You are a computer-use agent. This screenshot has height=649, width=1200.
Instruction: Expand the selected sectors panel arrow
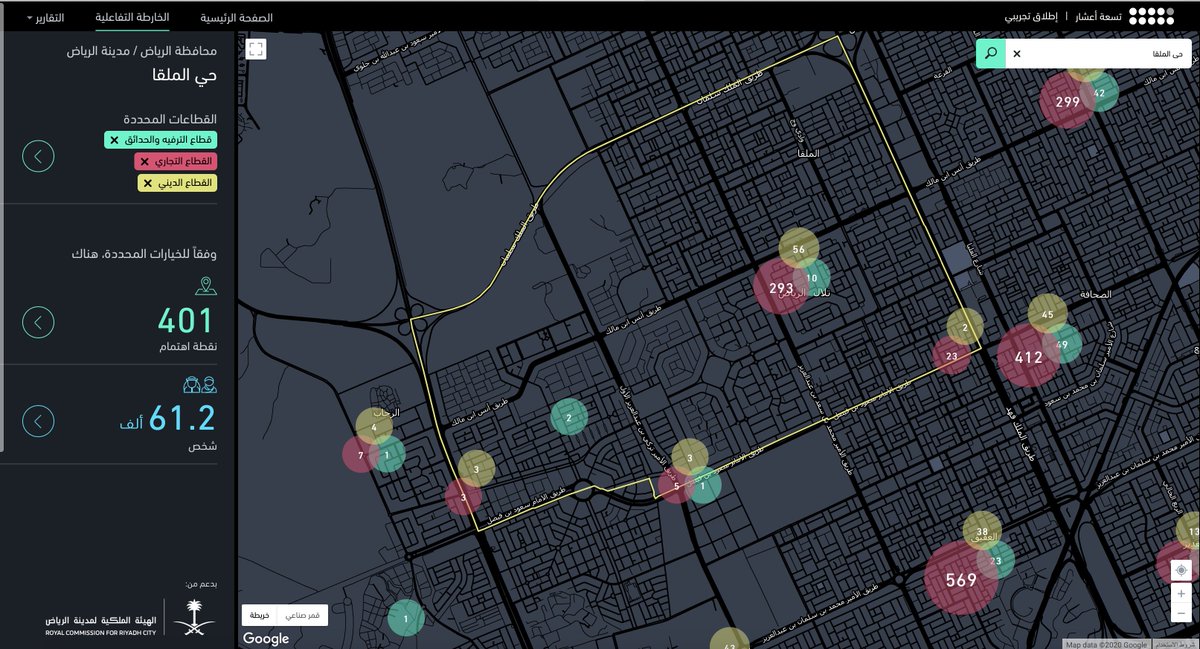(x=38, y=156)
